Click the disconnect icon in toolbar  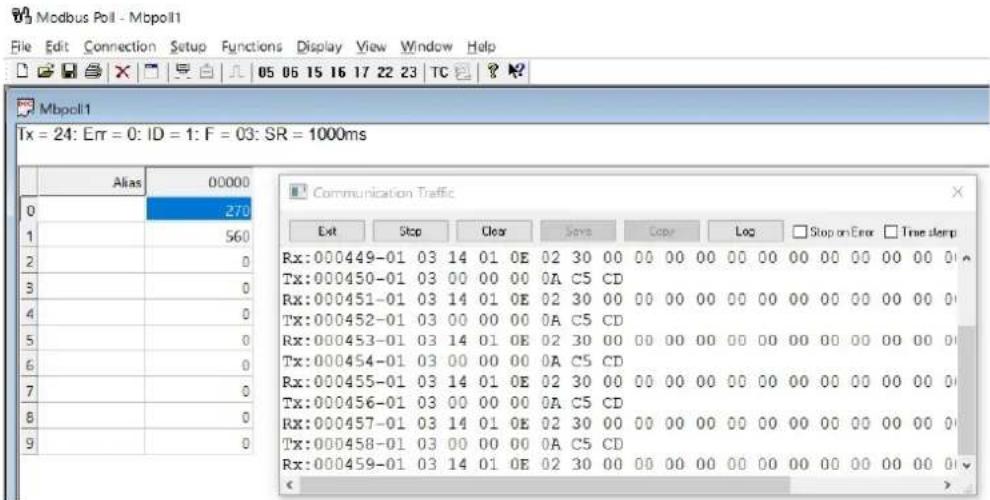click(206, 72)
